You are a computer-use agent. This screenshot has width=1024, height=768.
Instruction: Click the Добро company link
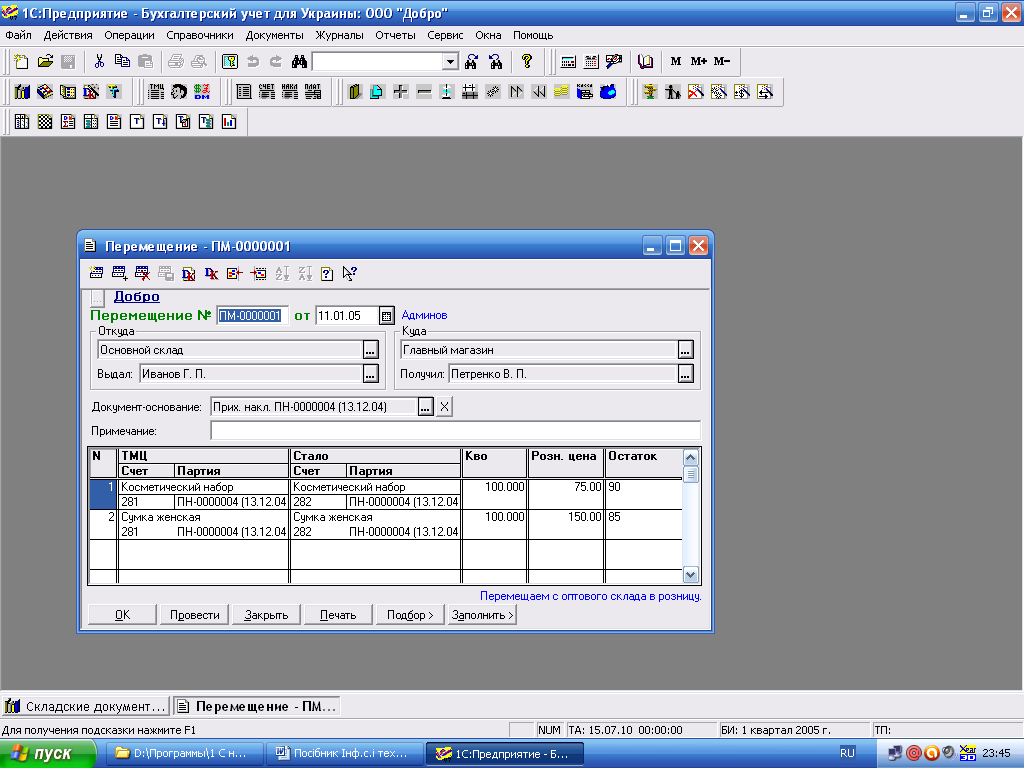[136, 296]
